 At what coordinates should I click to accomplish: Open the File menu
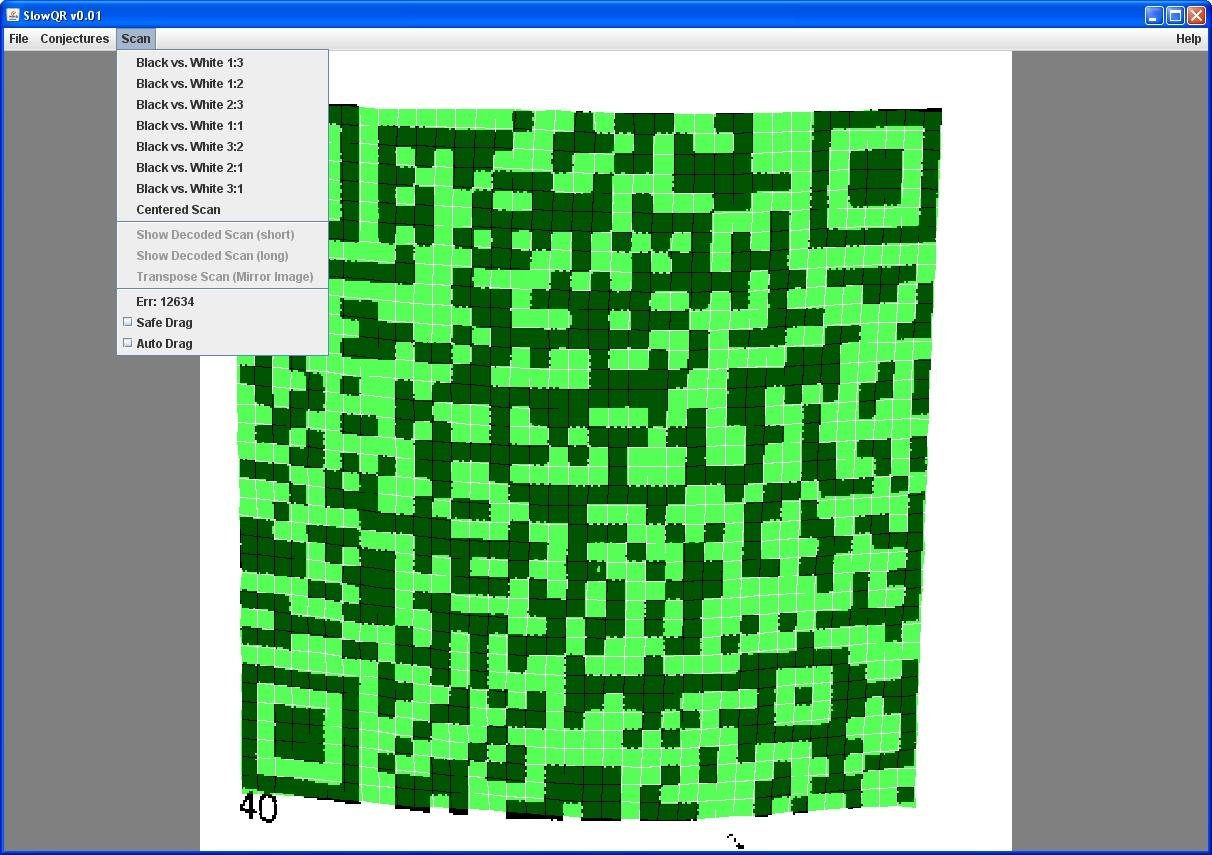[x=18, y=39]
